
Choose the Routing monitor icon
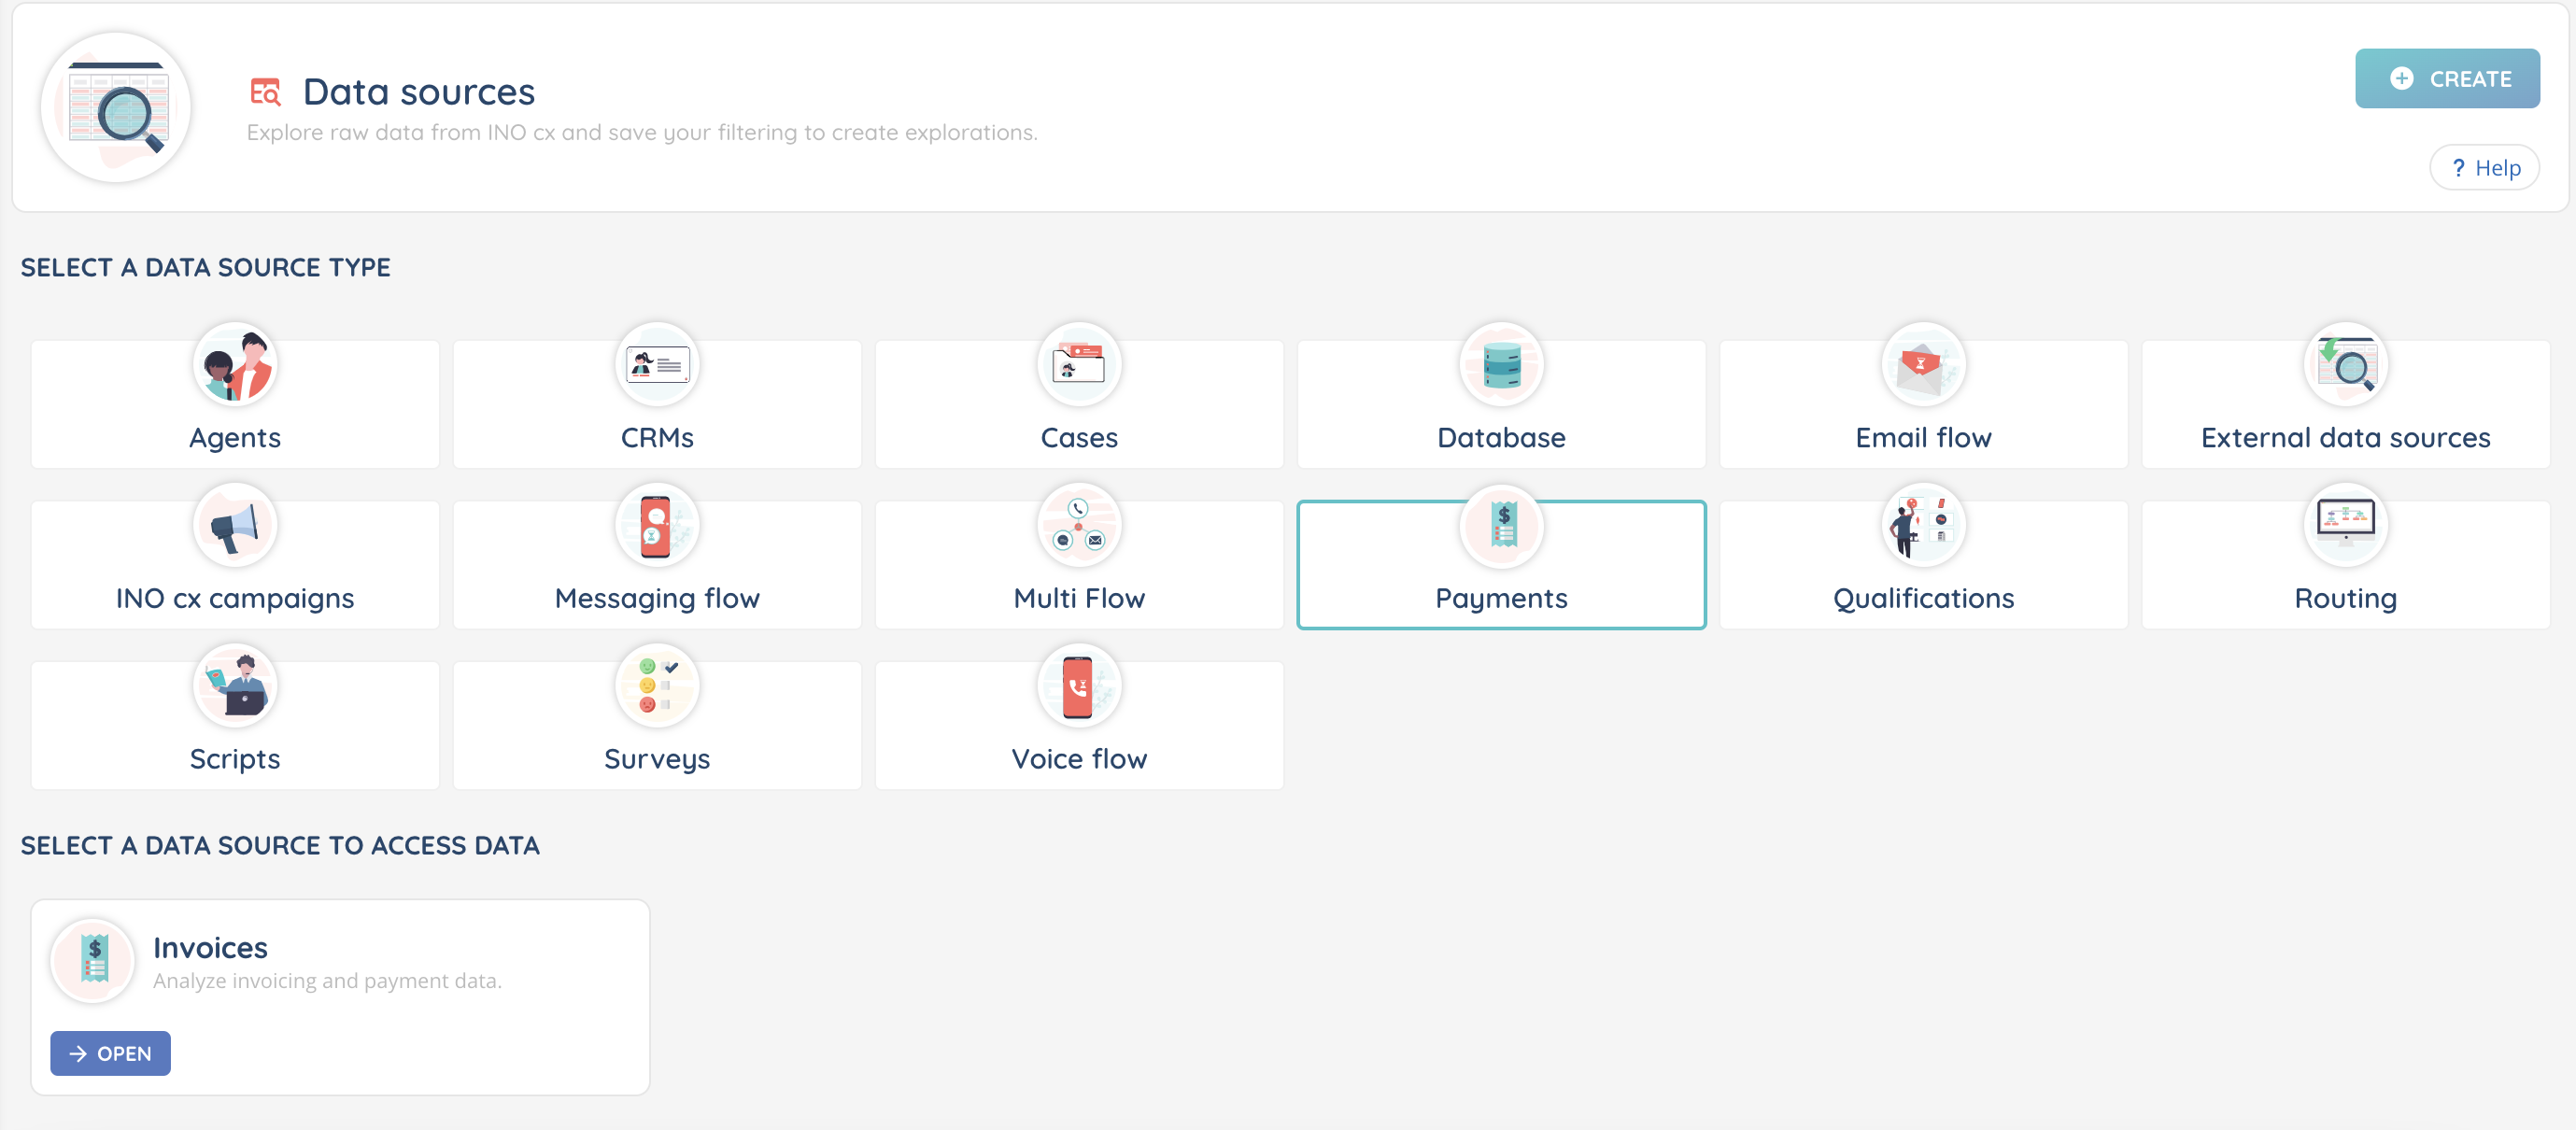click(2345, 526)
